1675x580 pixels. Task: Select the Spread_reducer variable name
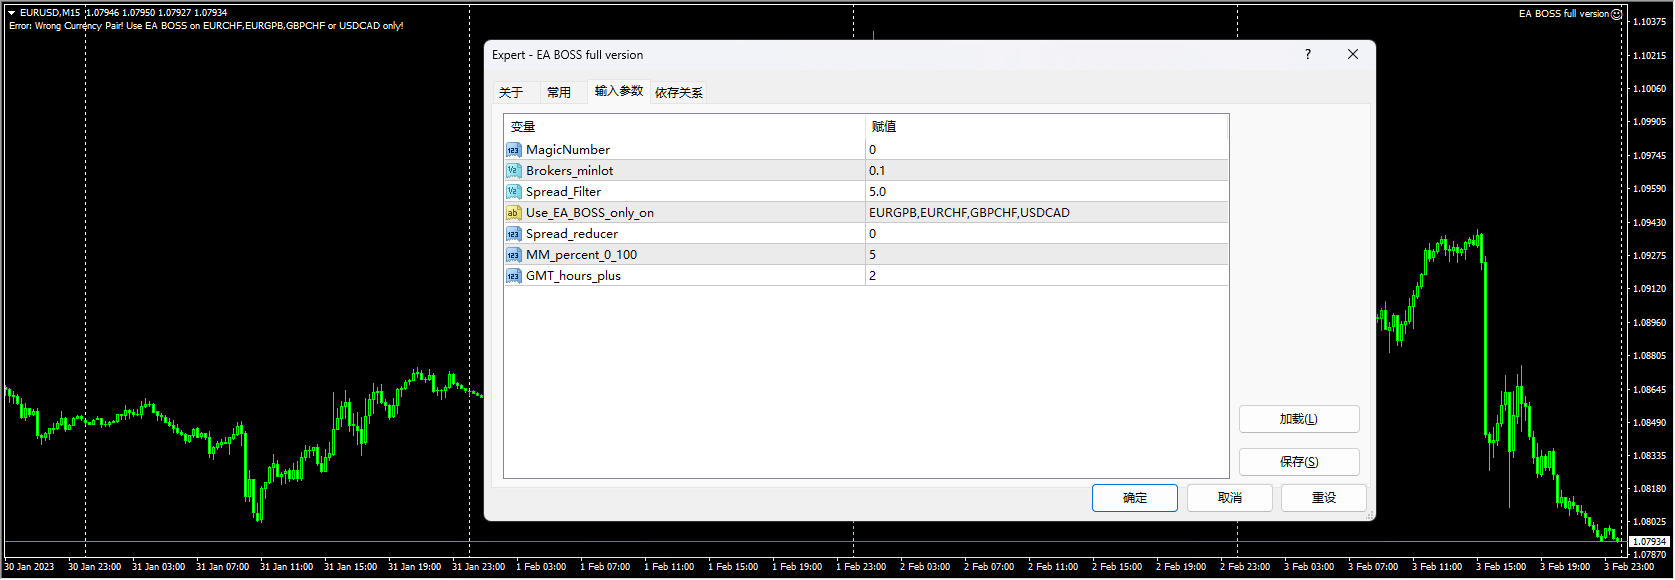572,234
